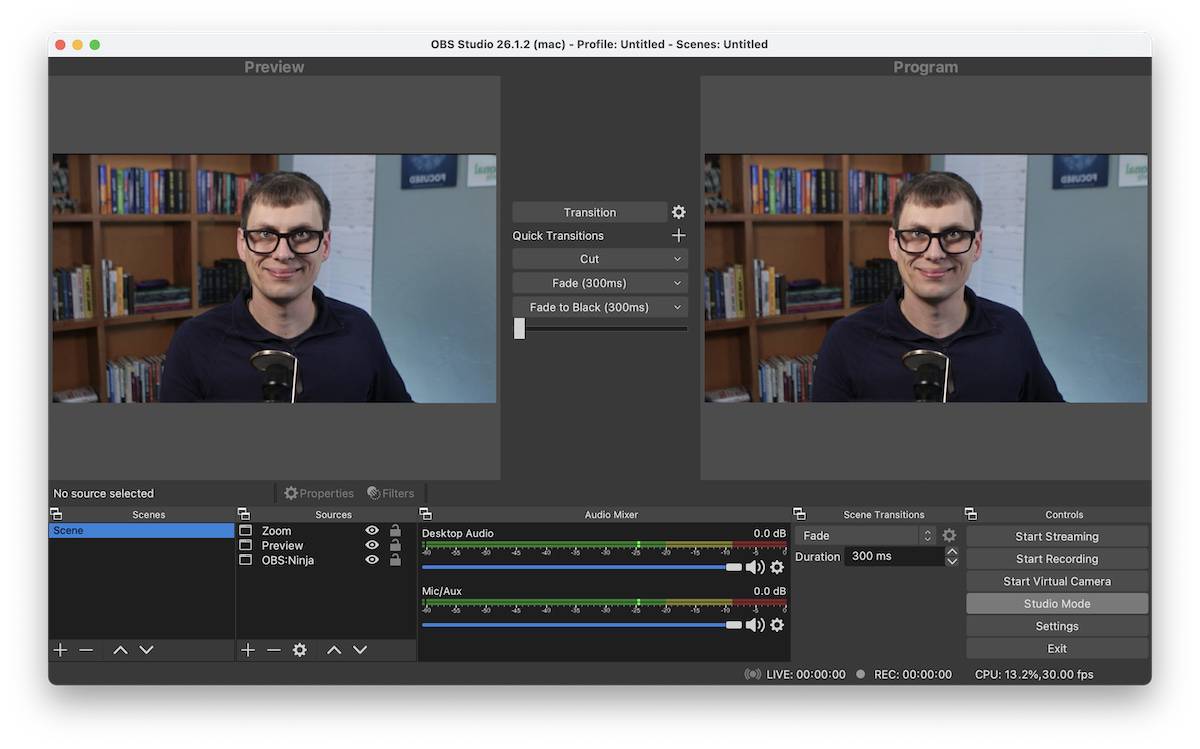This screenshot has width=1200, height=749.
Task: Pop out the Scene Transitions dock icon
Action: (799, 514)
